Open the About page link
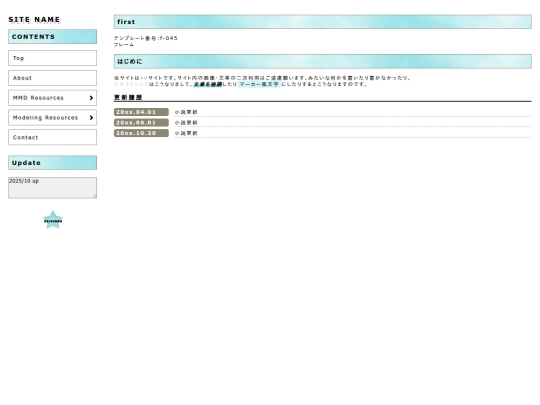Image resolution: width=540 pixels, height=405 pixels. (52, 78)
